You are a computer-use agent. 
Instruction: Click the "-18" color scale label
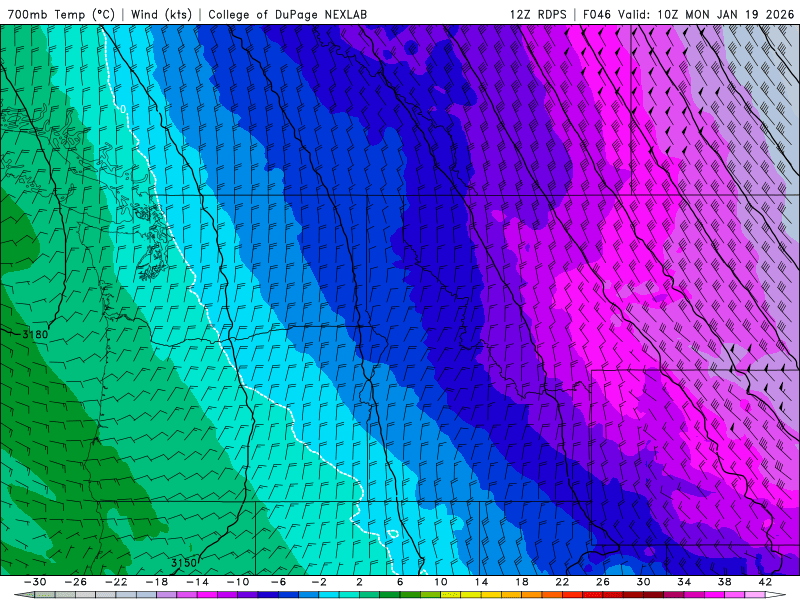(157, 582)
